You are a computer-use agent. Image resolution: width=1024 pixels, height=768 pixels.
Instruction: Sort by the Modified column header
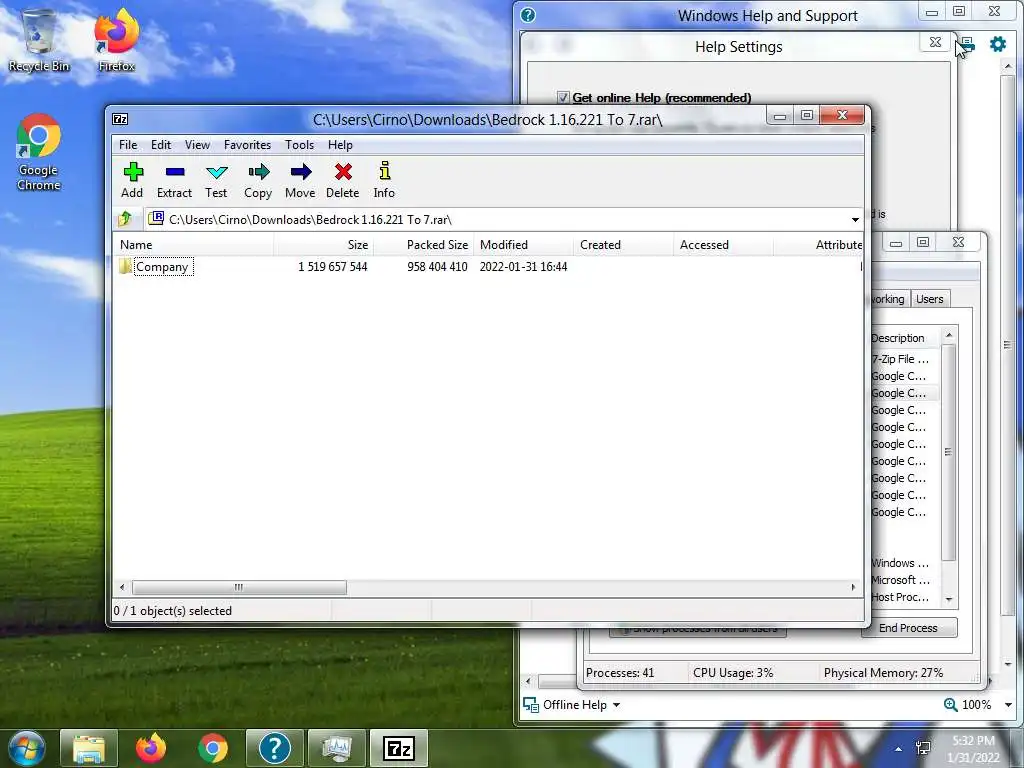point(523,245)
